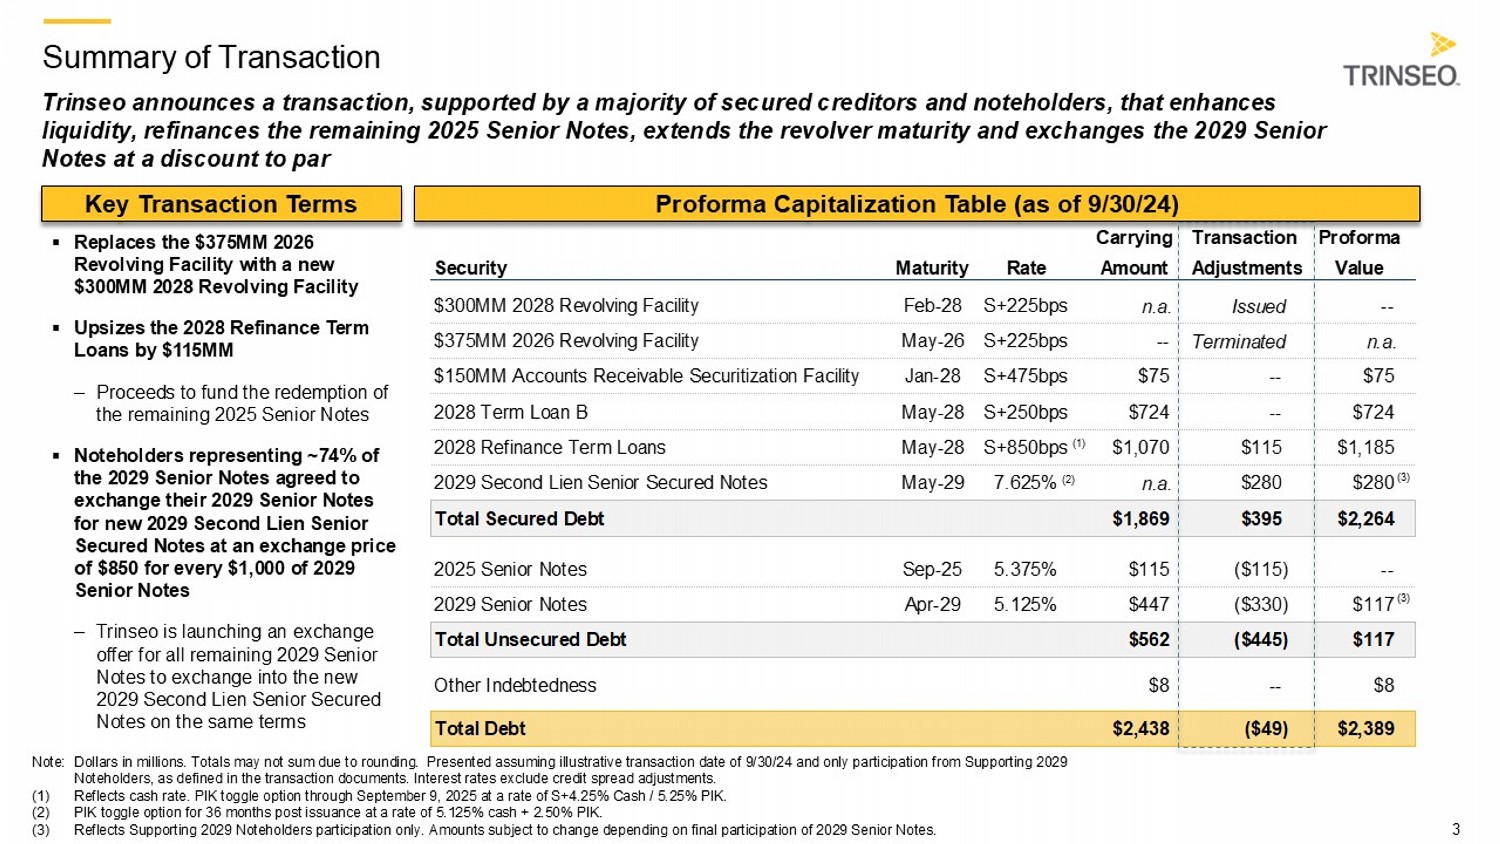
Task: Select the 2029 Senior Notes row name
Action: (x=510, y=605)
